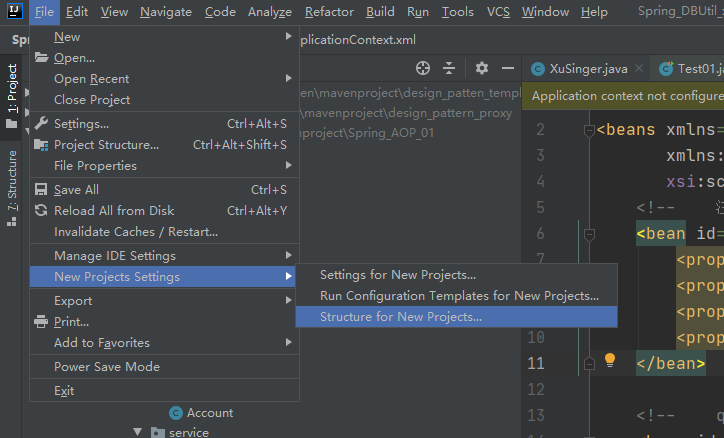
Task: Open the Help menu
Action: (x=594, y=12)
